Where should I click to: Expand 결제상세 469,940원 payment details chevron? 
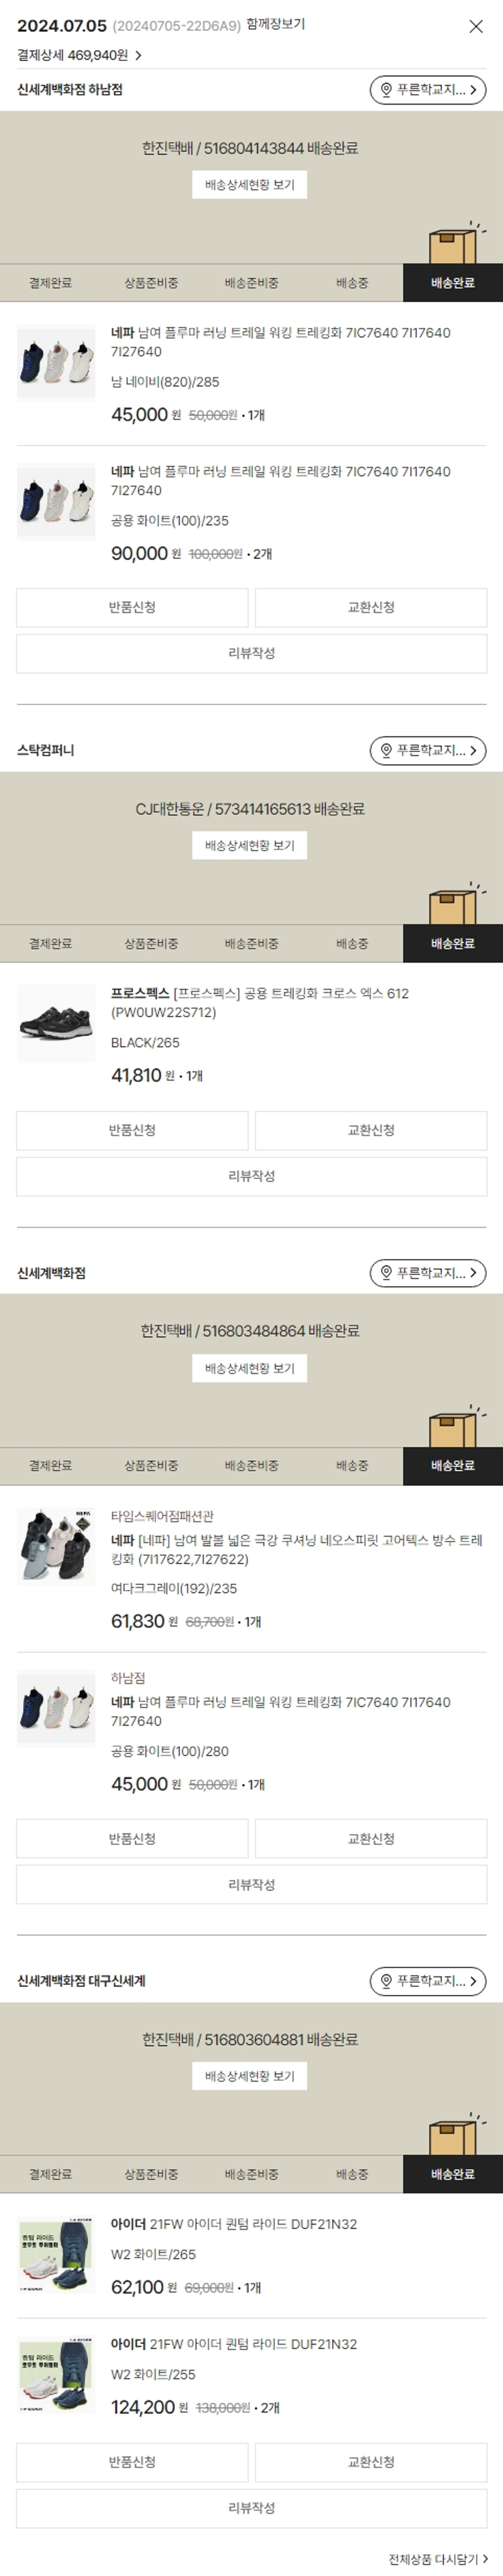pyautogui.click(x=138, y=56)
